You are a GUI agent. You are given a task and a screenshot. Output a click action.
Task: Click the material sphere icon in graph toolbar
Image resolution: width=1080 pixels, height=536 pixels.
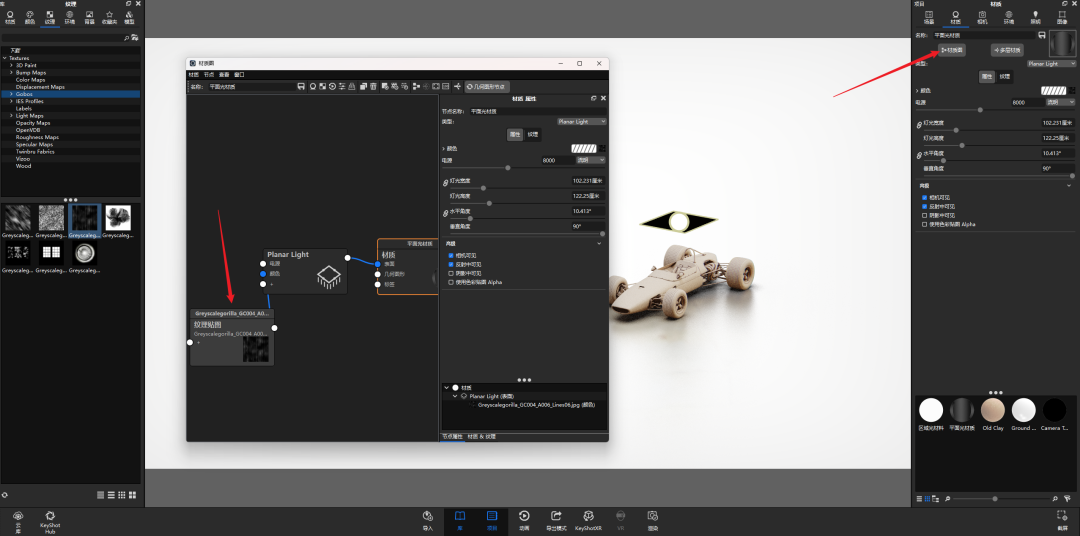click(x=312, y=86)
